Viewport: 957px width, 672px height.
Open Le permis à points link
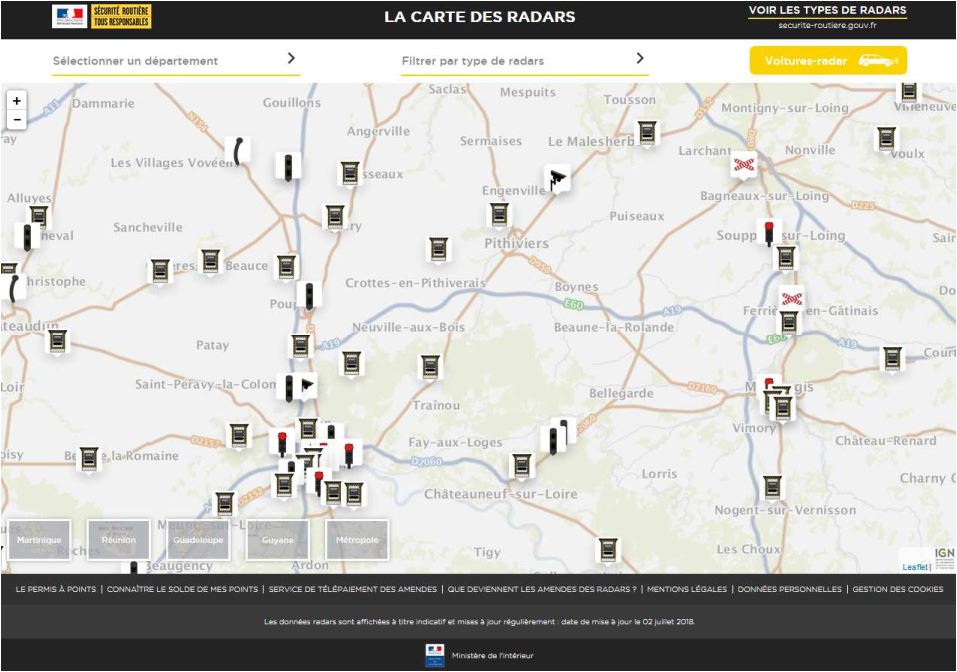pos(56,589)
